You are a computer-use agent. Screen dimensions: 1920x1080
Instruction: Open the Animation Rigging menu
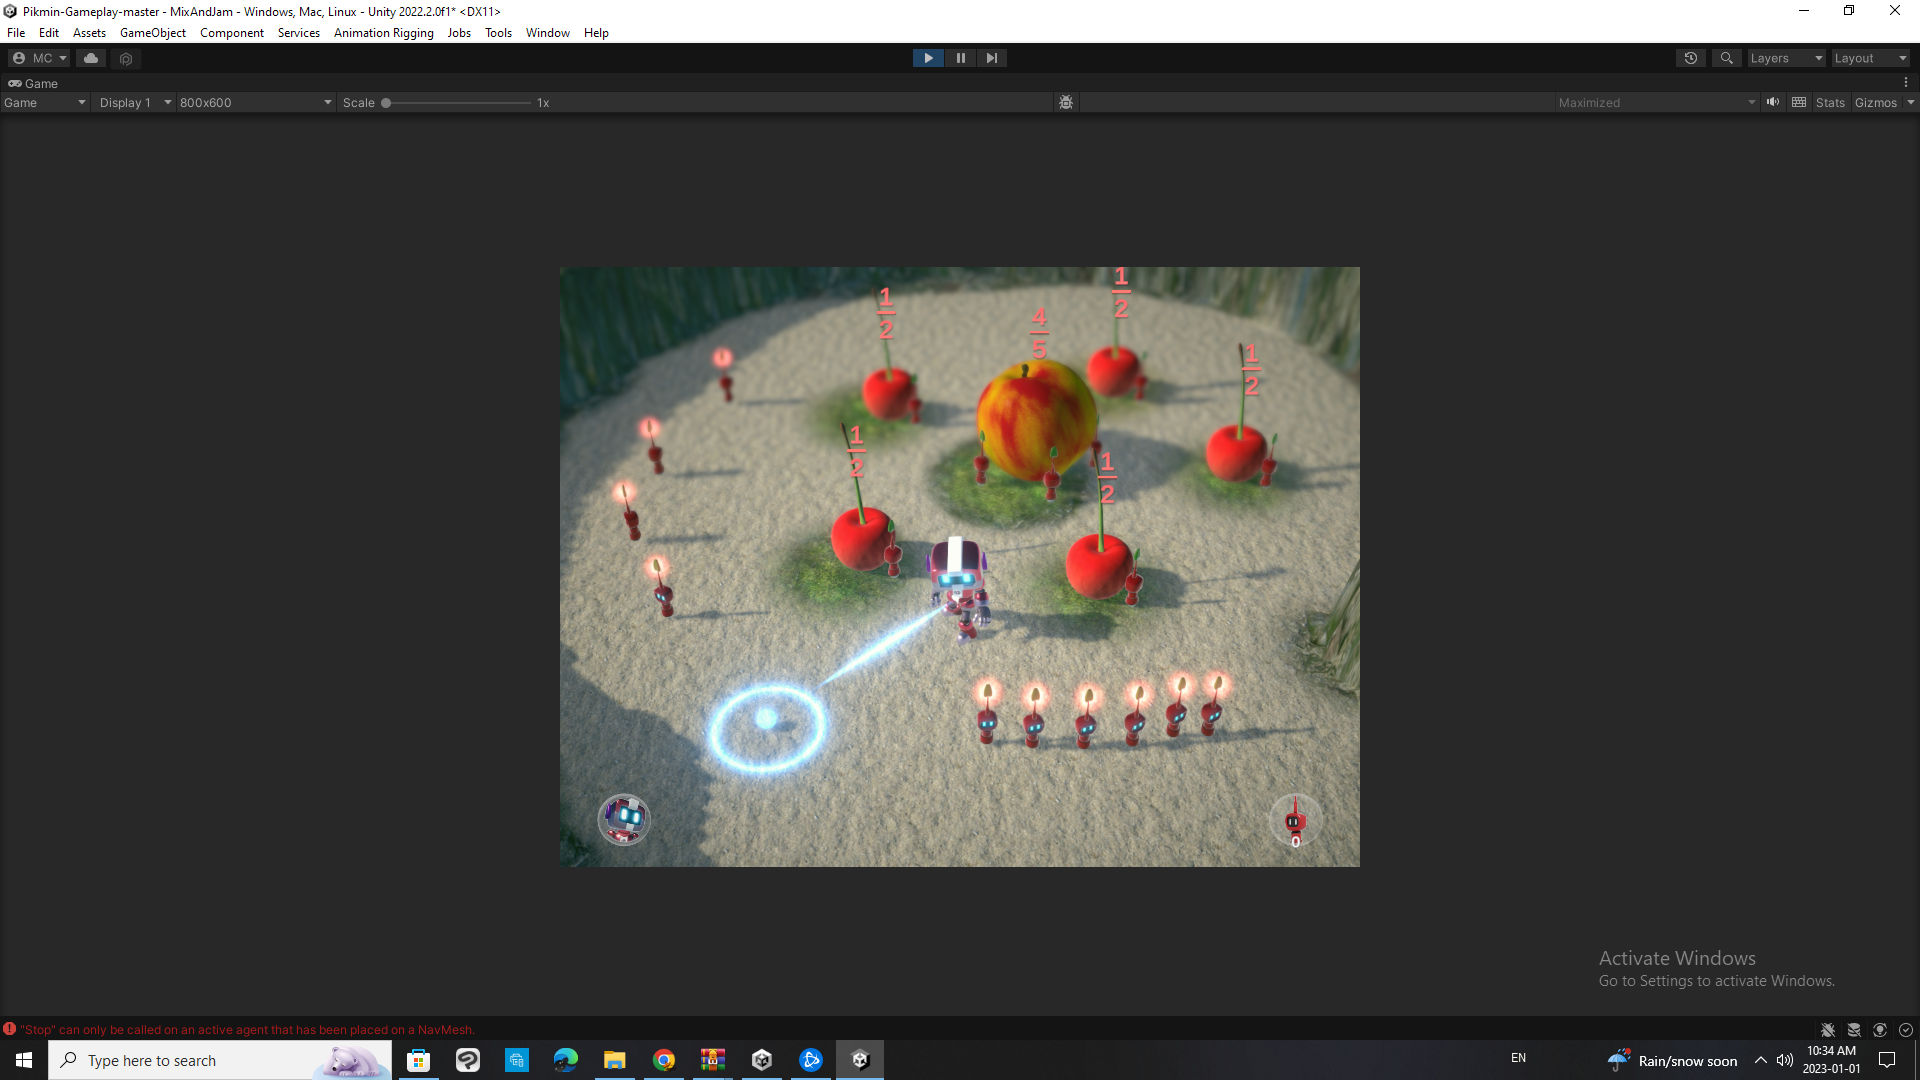coord(383,33)
